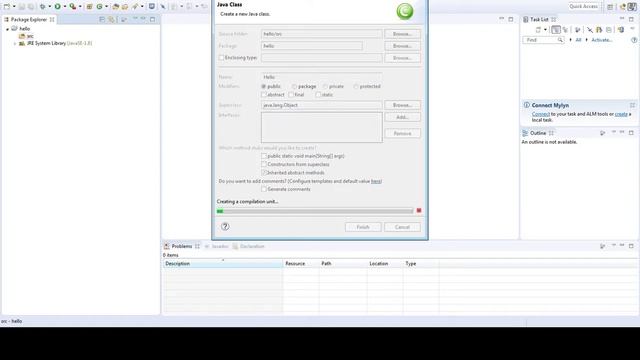The height and width of the screenshot is (360, 640).
Task: Click the Quick Access search field
Action: click(x=584, y=7)
